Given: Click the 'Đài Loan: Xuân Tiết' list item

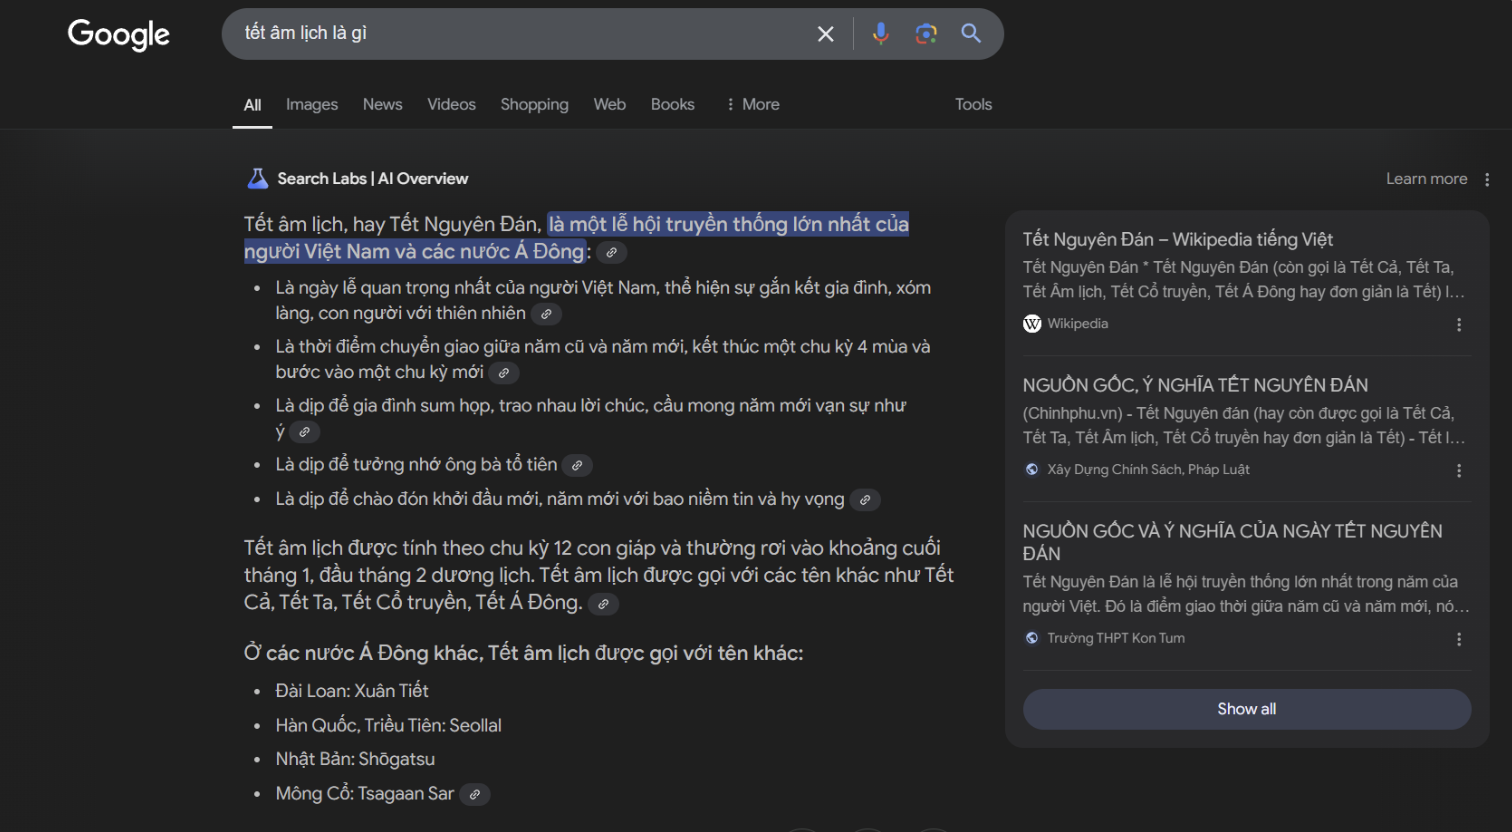Looking at the screenshot, I should (352, 691).
